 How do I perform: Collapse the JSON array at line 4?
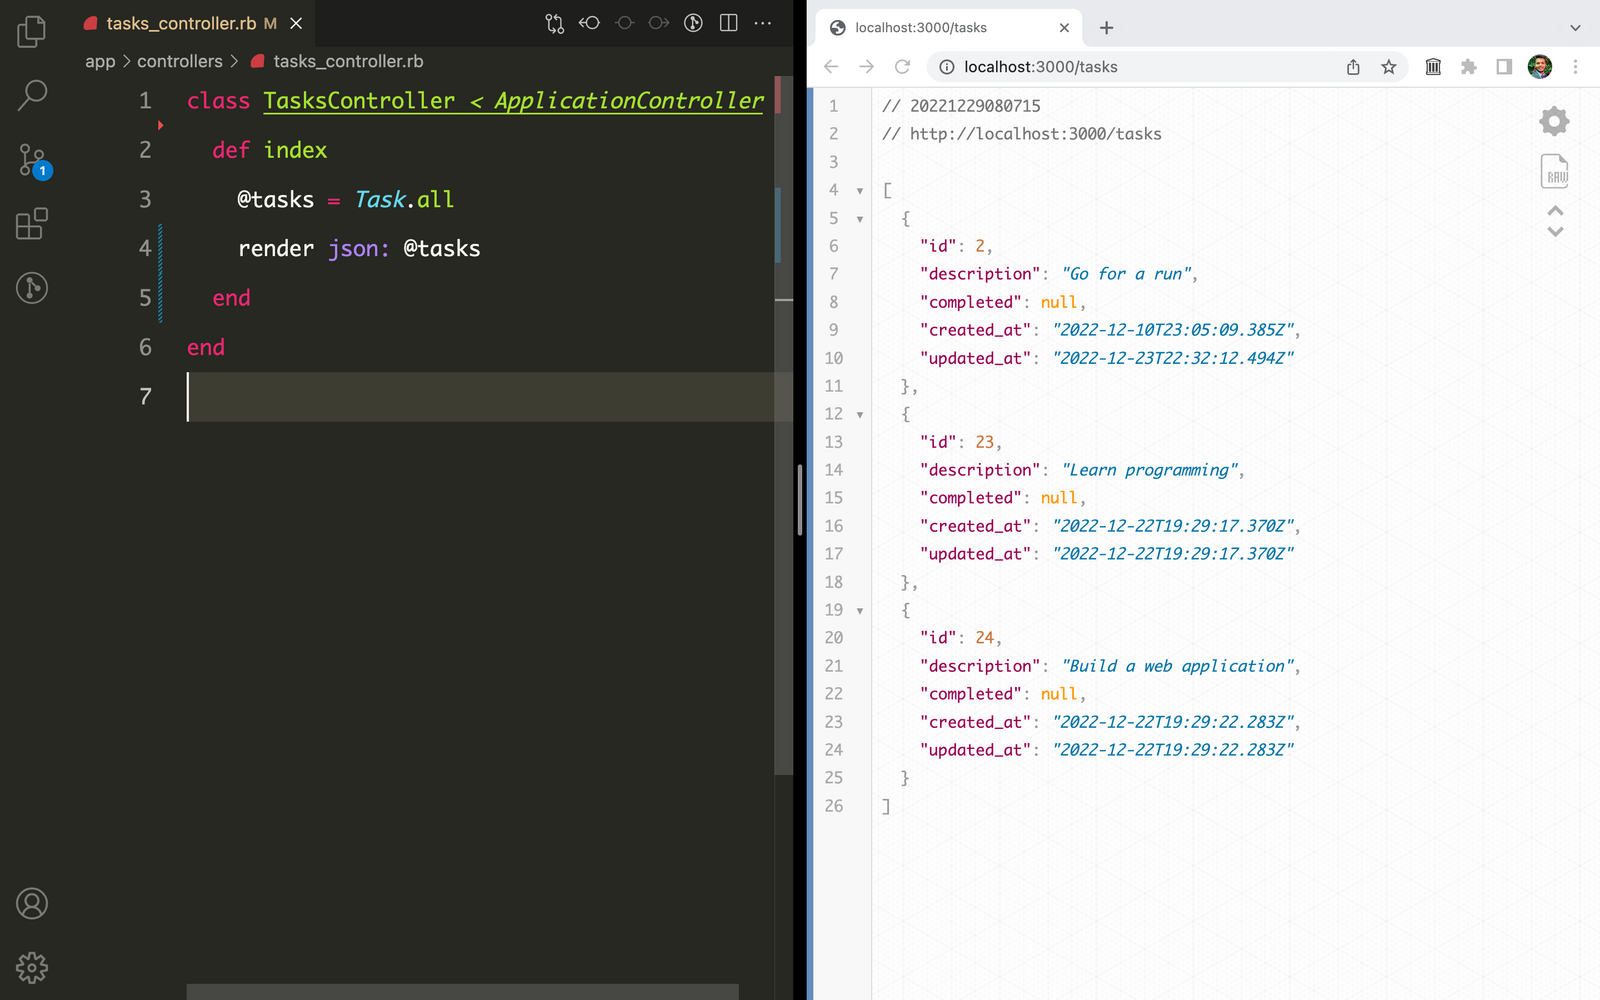[x=859, y=190]
